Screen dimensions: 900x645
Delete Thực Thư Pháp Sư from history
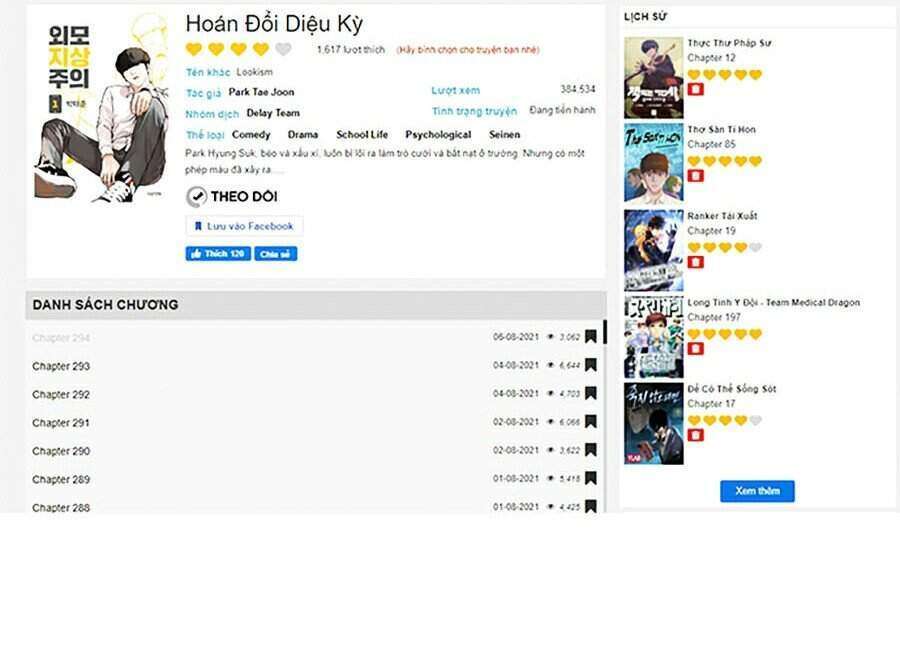(x=695, y=89)
